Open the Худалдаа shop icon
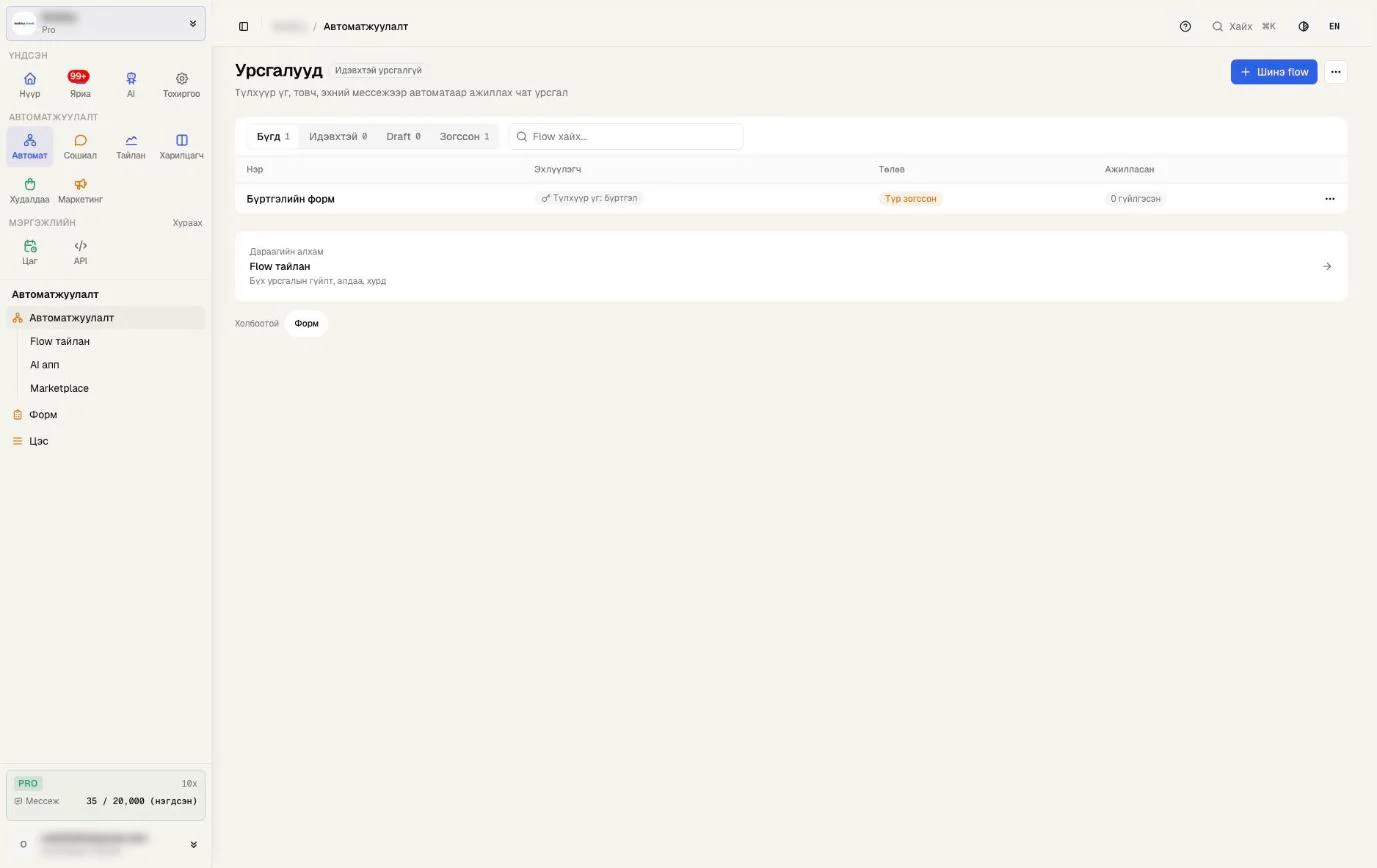Screen dimensions: 1377x868 pos(30,190)
